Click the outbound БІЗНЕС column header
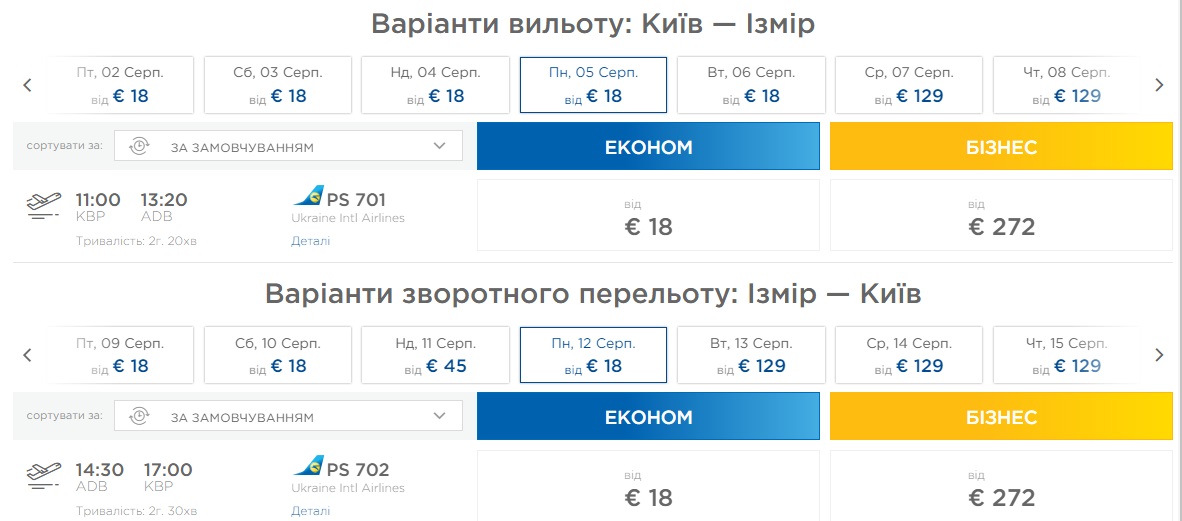Screen dimensions: 1182x521 click(x=1001, y=147)
